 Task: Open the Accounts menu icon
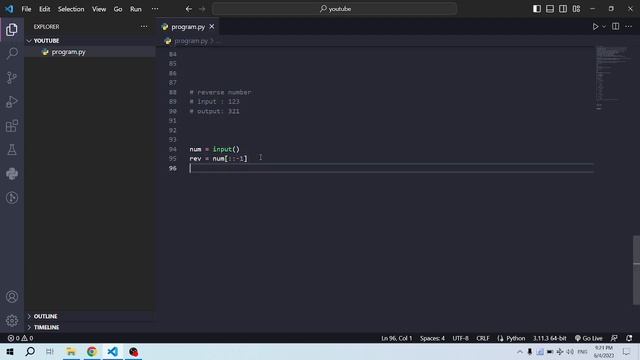coord(12,297)
